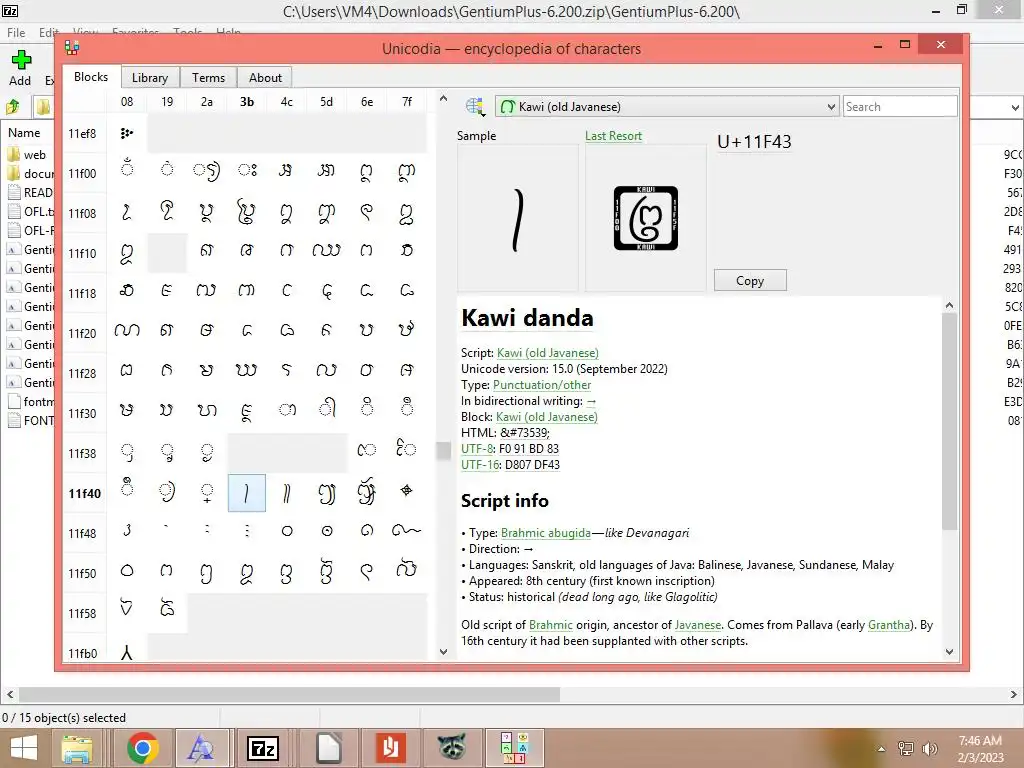Select the wavy character at row 11f48 column 7f

(407, 533)
